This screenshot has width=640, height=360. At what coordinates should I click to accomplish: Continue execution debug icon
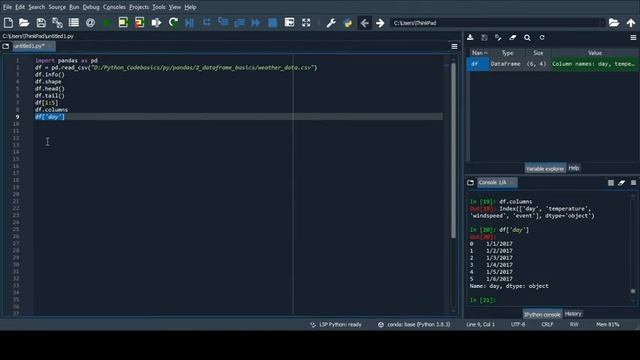pos(256,23)
